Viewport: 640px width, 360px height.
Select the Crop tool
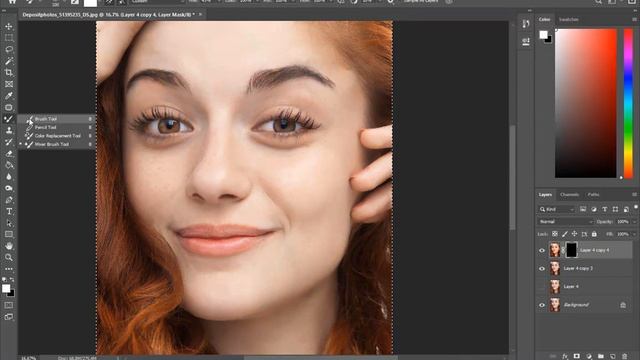point(9,73)
